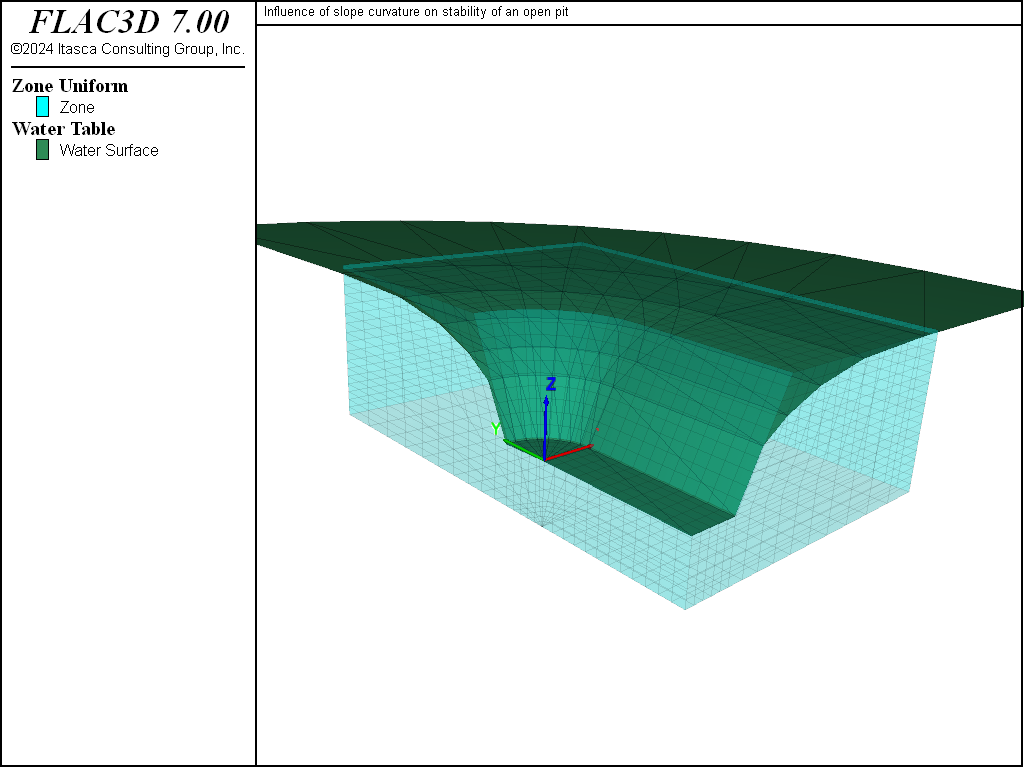Select the 'Water Table' legend heading
The width and height of the screenshot is (1024, 768).
point(63,129)
